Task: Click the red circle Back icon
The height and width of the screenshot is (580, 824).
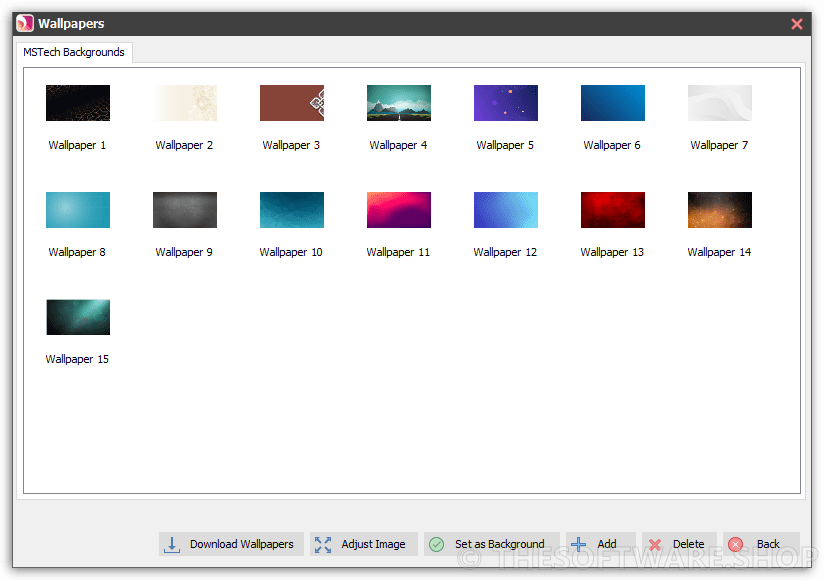Action: click(735, 544)
